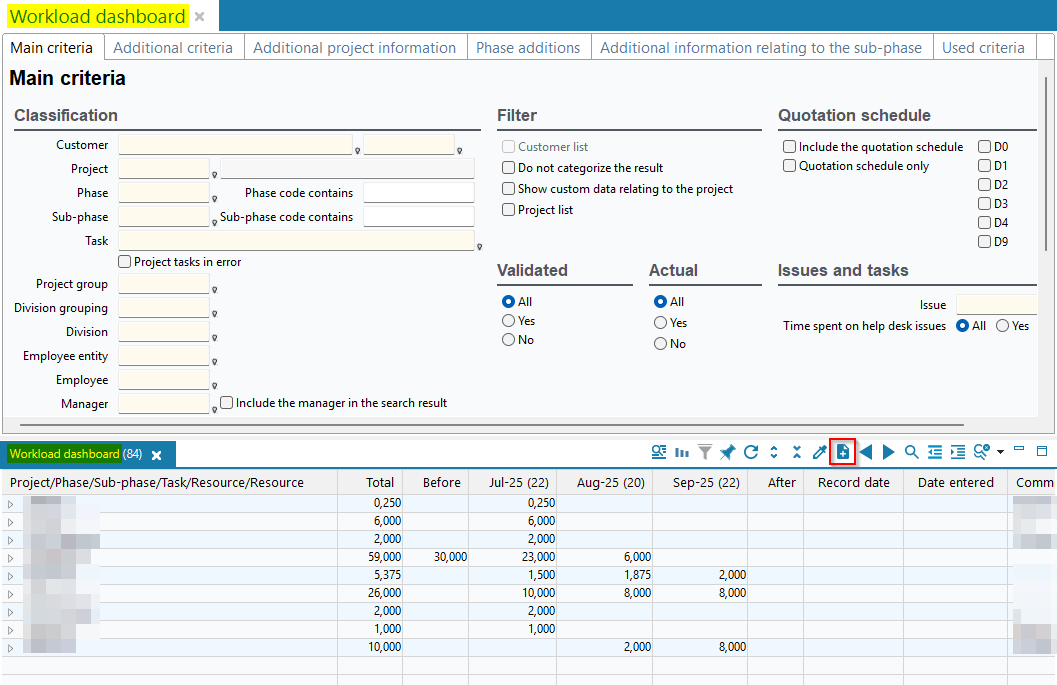
Task: Check 'Include the quotation schedule' option
Action: click(x=790, y=147)
